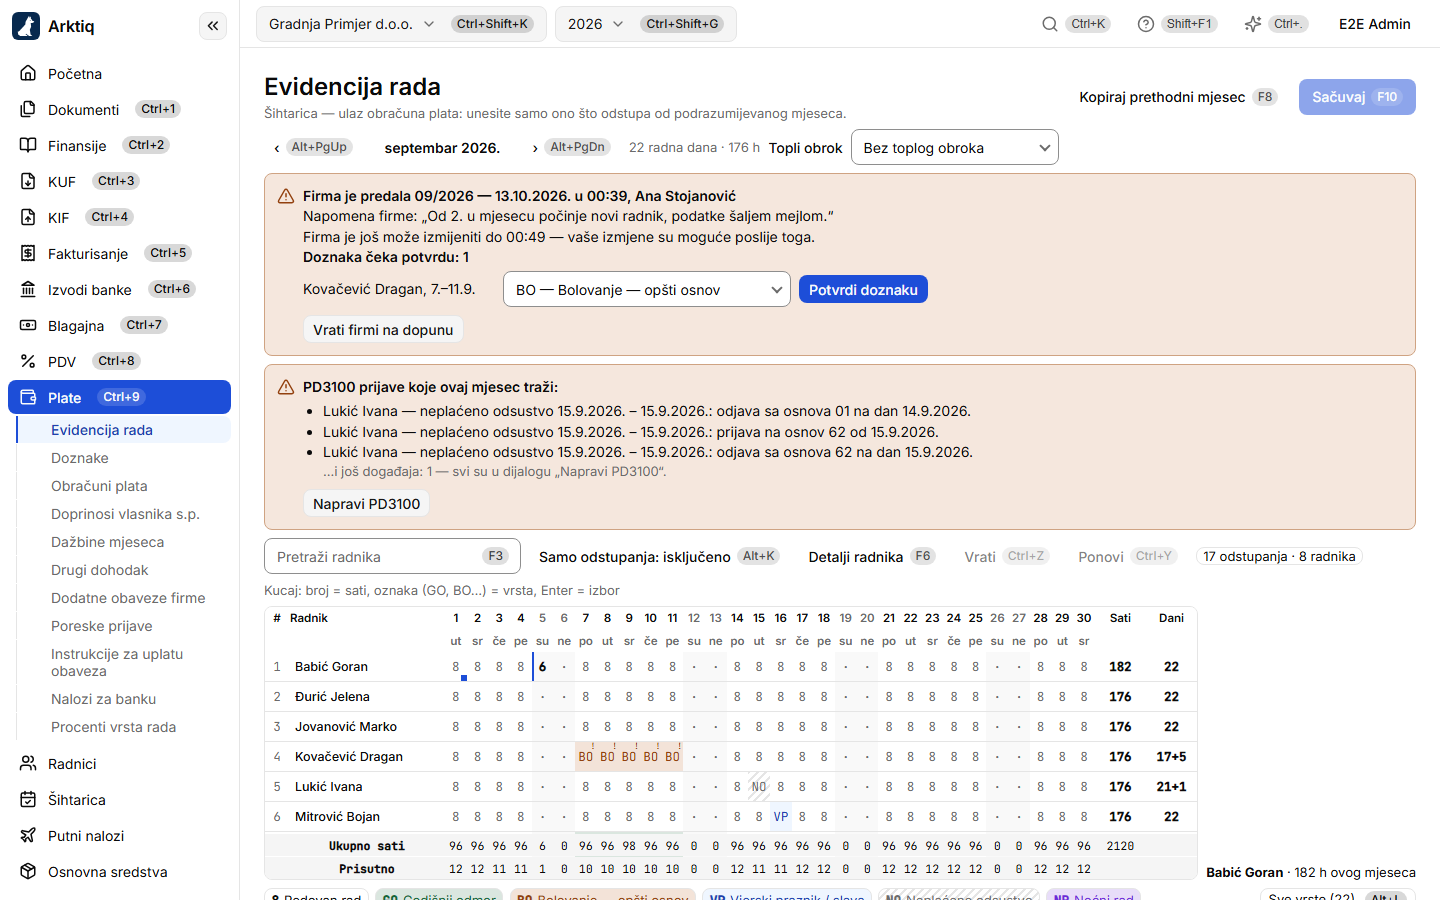Collapse the sidebar with the double-chevron icon
The height and width of the screenshot is (900, 1440).
click(213, 26)
